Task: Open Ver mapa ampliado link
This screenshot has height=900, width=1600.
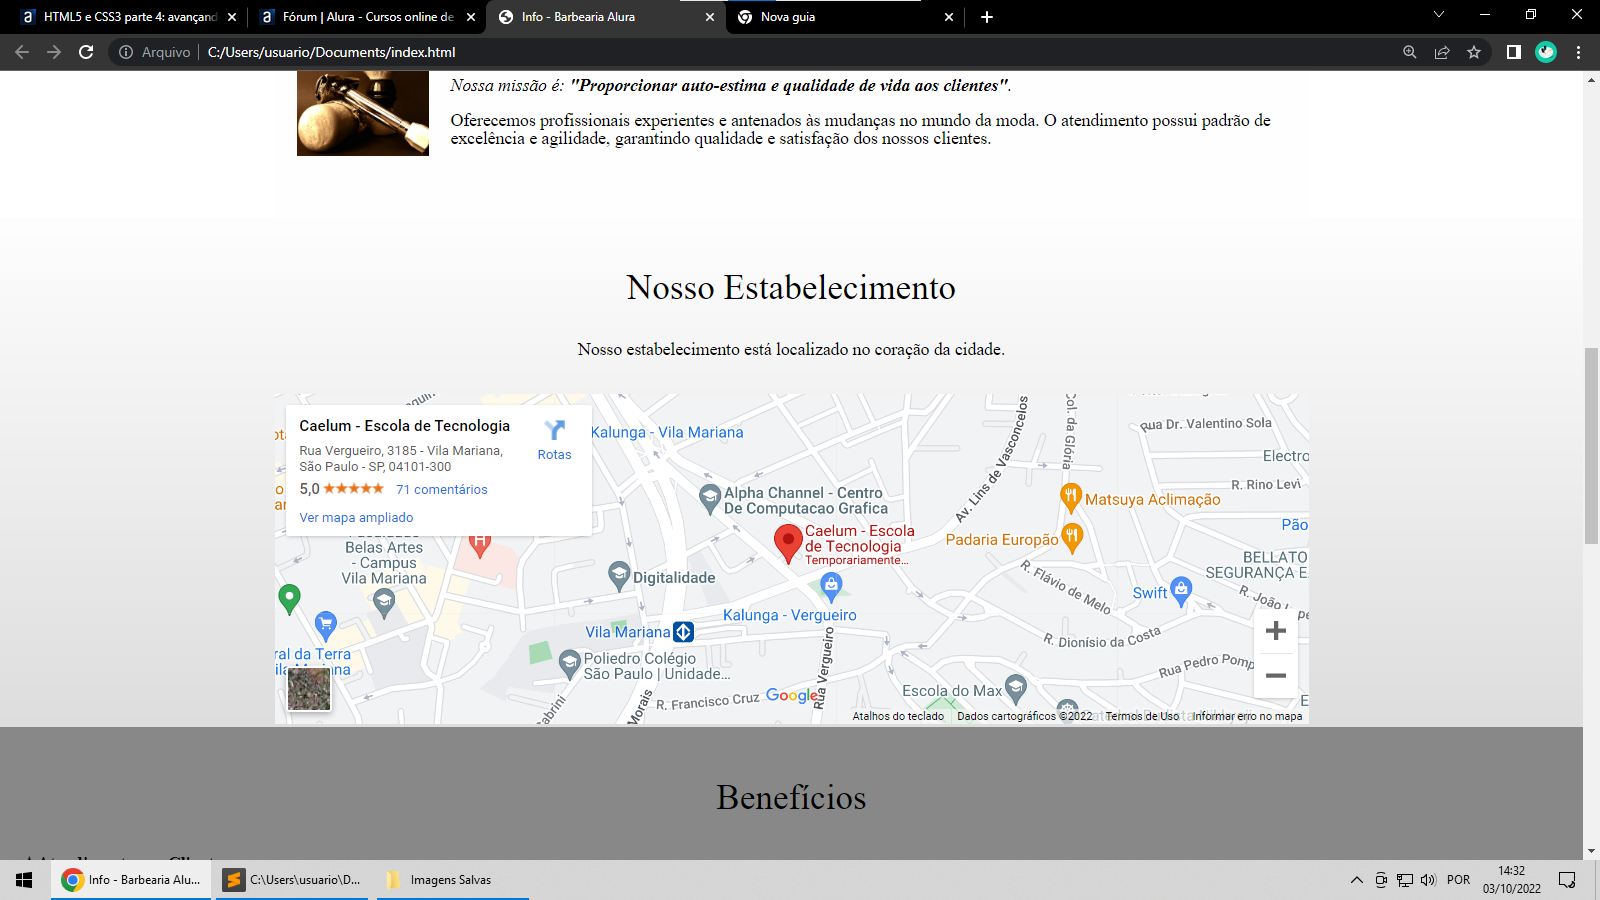Action: (356, 518)
